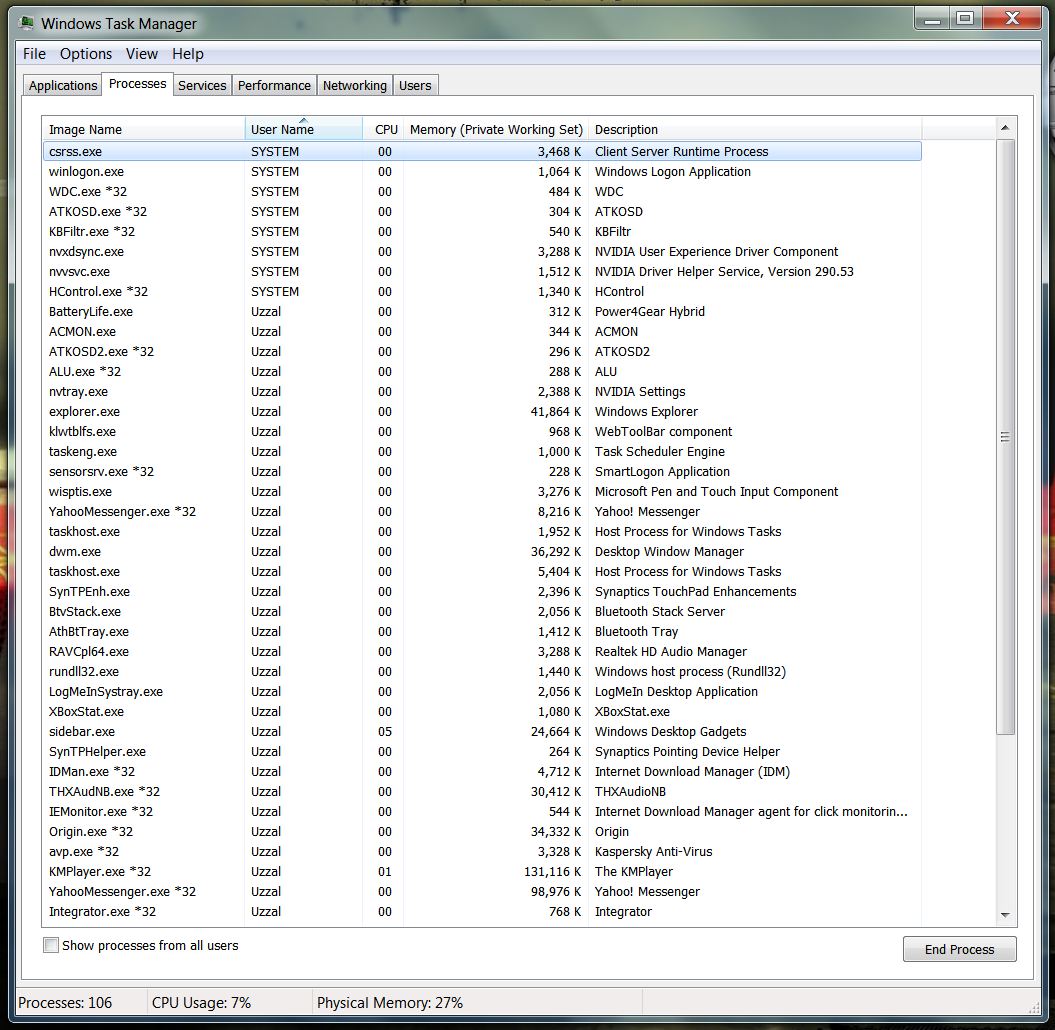The image size is (1055, 1030).
Task: Click the process list vertical scrollbar thumb
Action: point(1005,437)
